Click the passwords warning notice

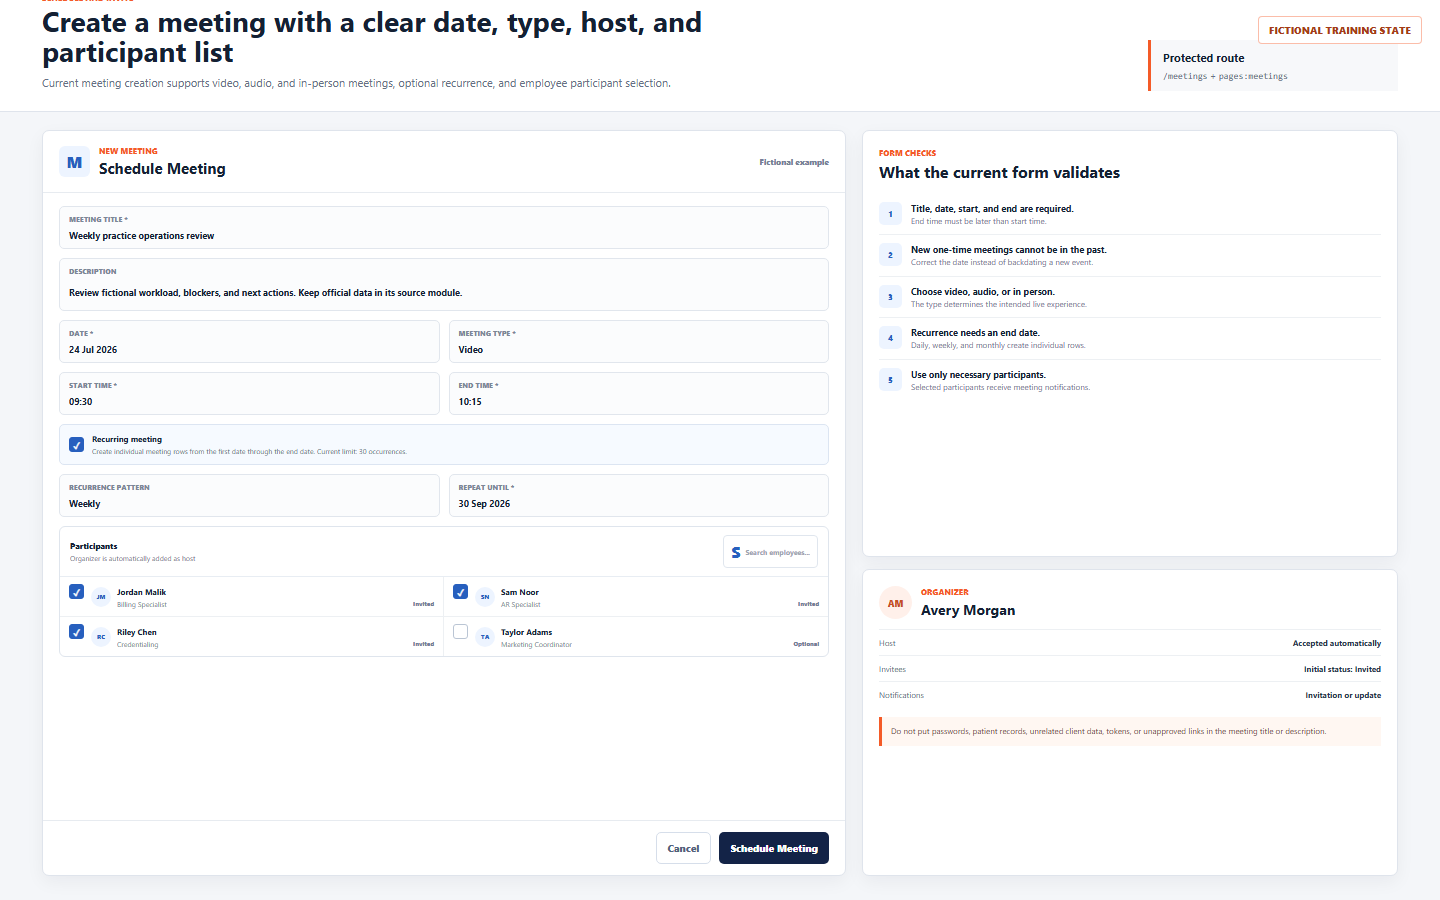(x=1130, y=731)
